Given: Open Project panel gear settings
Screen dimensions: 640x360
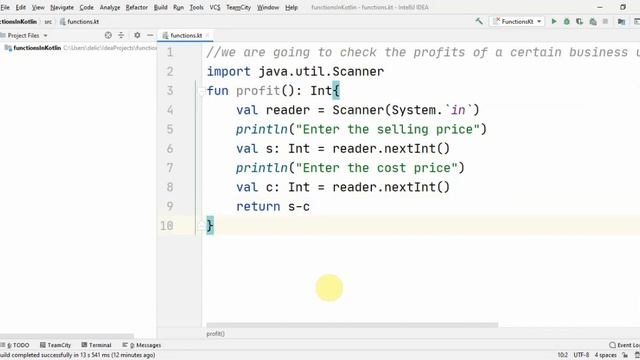Looking at the screenshot, I should point(137,36).
